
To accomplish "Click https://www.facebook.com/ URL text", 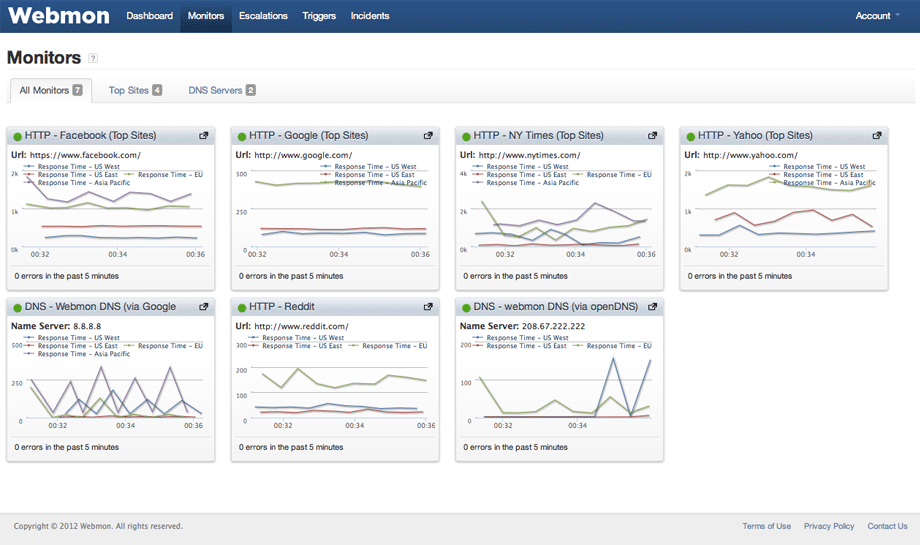I will pos(85,155).
